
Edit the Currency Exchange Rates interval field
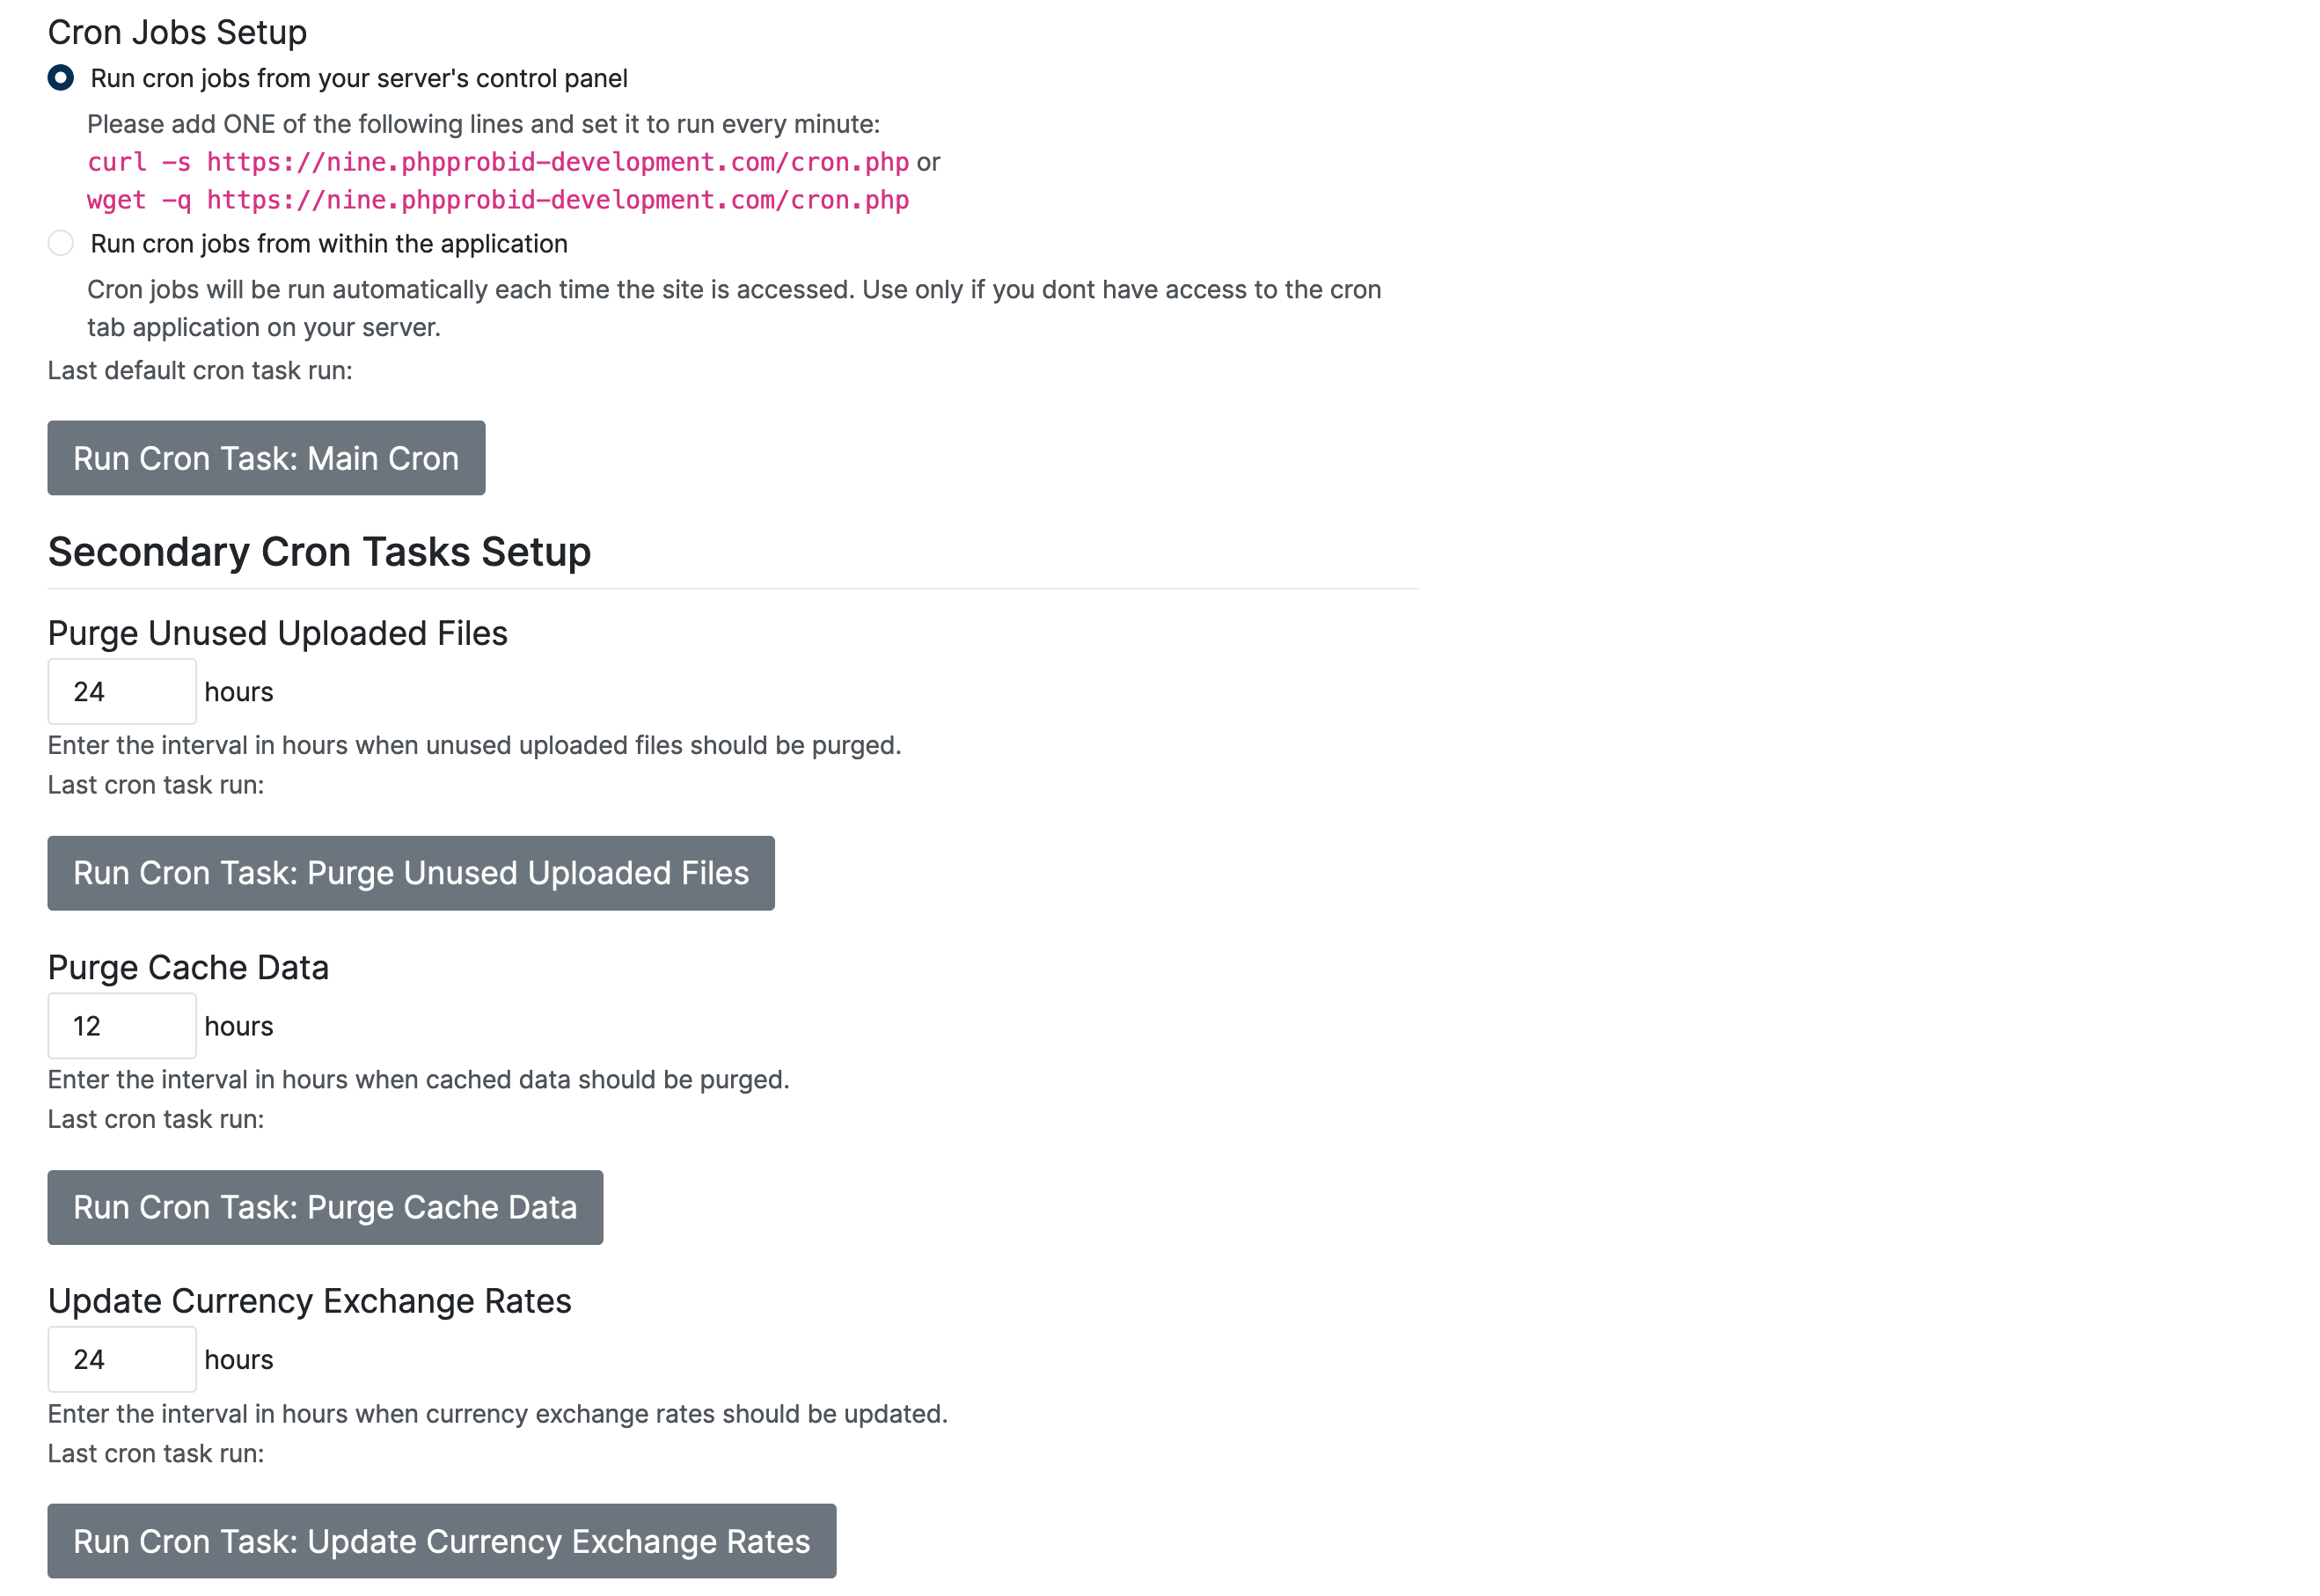click(x=122, y=1359)
